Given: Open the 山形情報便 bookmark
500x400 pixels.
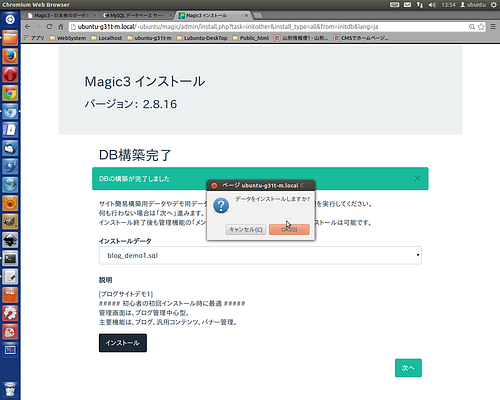Looking at the screenshot, I should 301,38.
